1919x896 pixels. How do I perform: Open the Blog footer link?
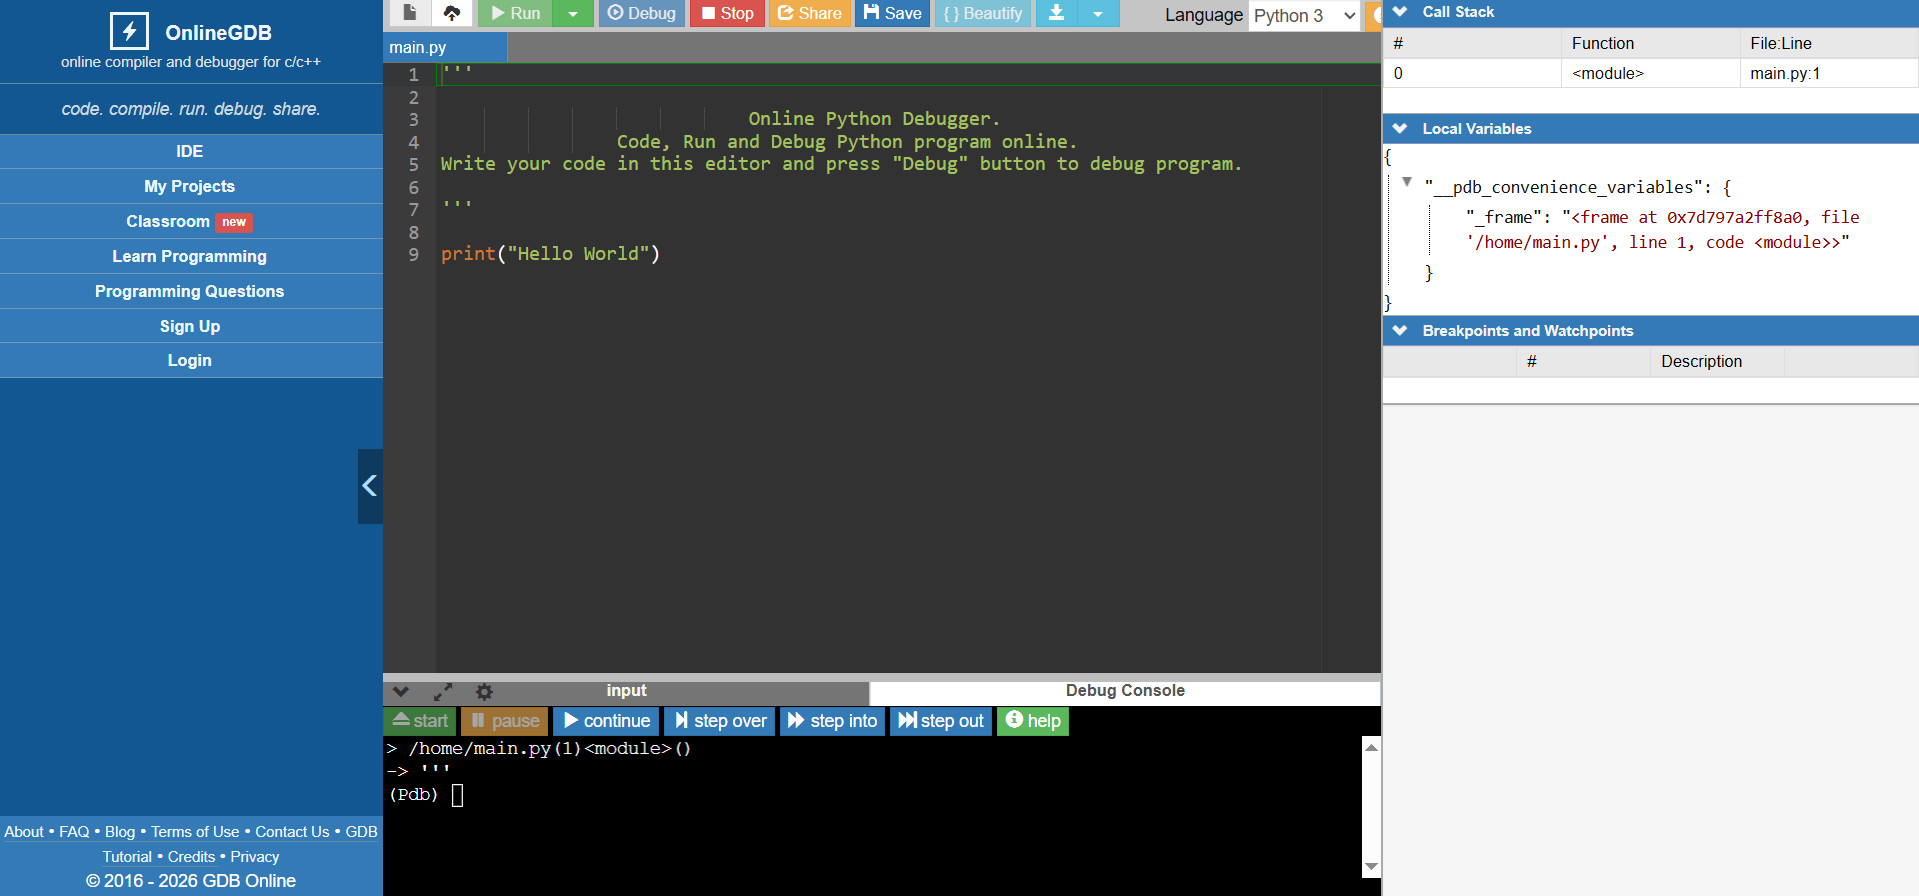click(x=120, y=832)
